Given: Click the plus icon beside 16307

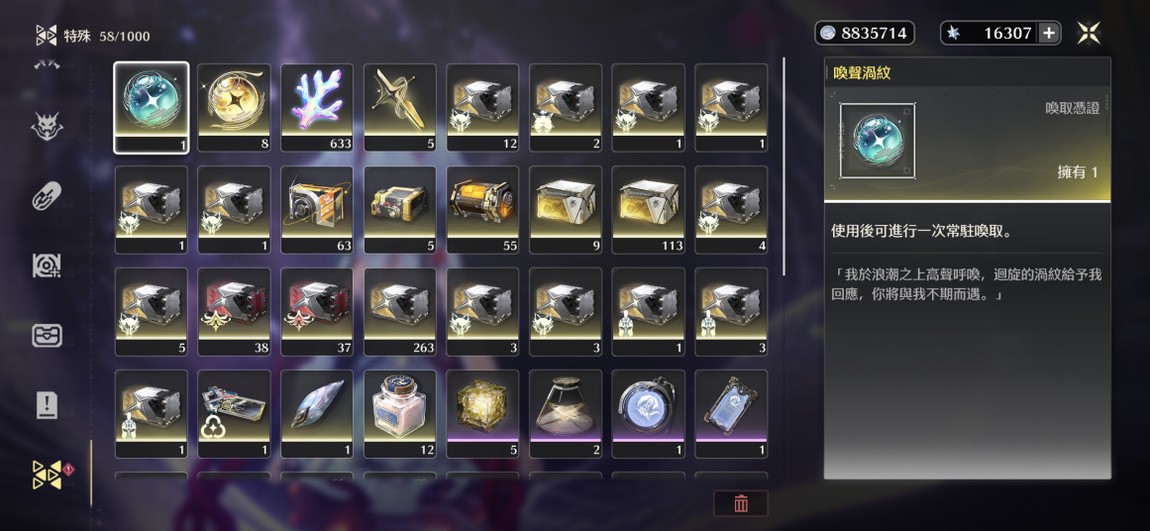Looking at the screenshot, I should [1049, 33].
